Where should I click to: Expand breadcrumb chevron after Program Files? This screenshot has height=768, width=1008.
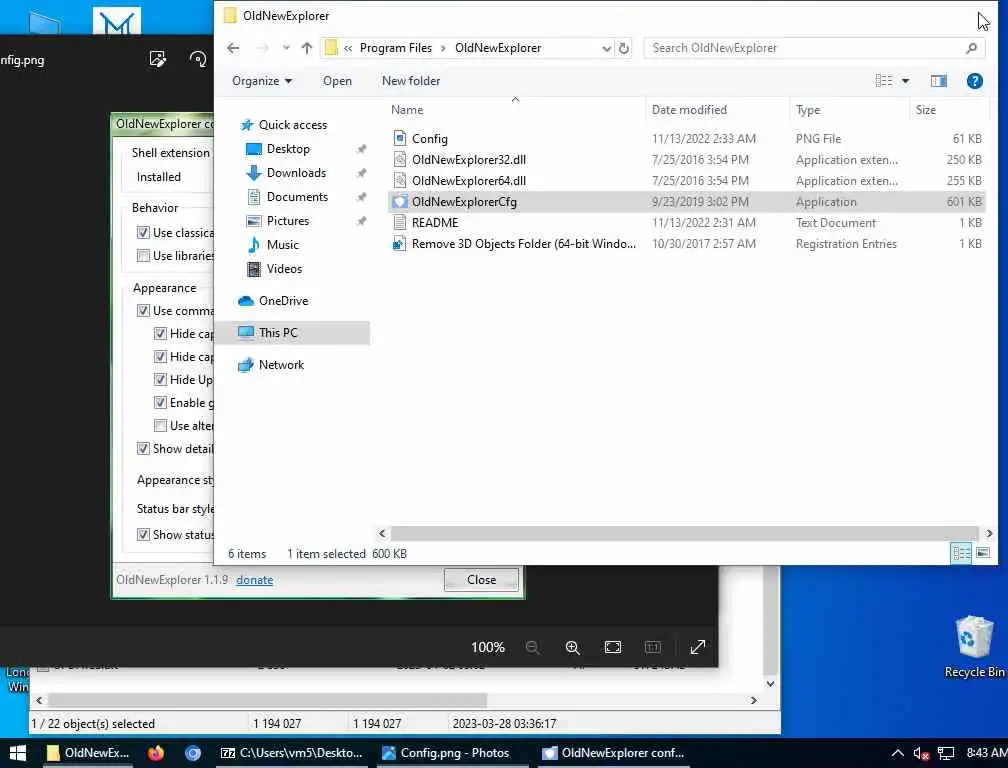click(444, 48)
